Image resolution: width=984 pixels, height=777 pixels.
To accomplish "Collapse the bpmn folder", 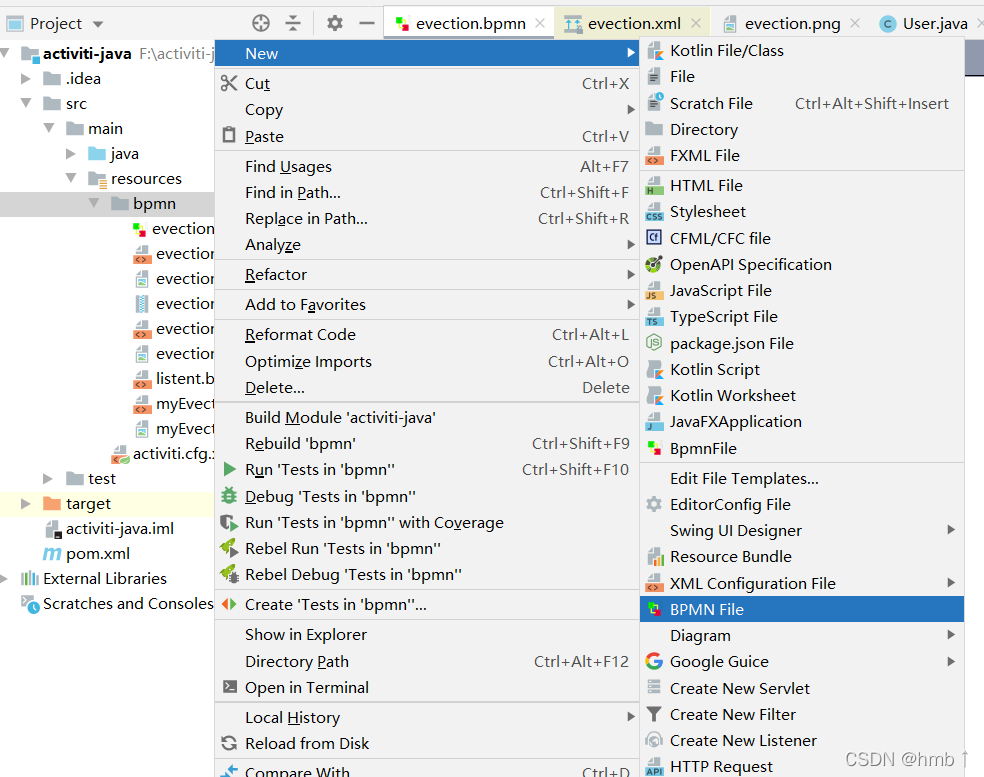I will click(94, 203).
